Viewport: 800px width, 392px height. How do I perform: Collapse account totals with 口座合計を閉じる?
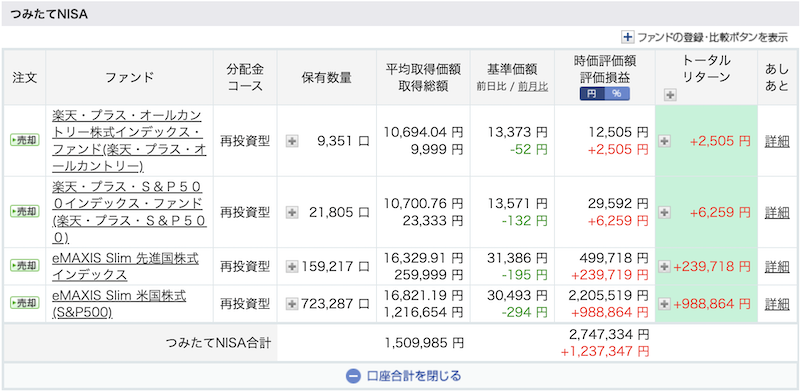pos(403,376)
